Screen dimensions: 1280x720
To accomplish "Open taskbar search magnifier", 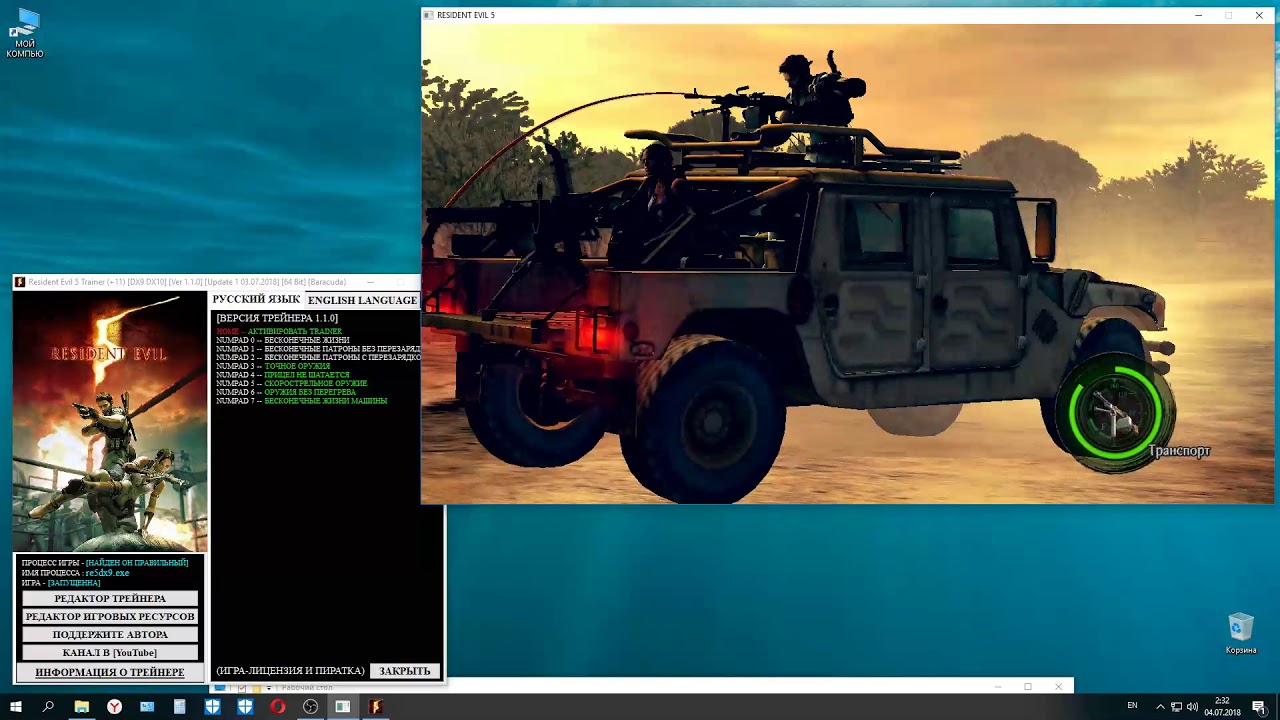I will (48, 707).
